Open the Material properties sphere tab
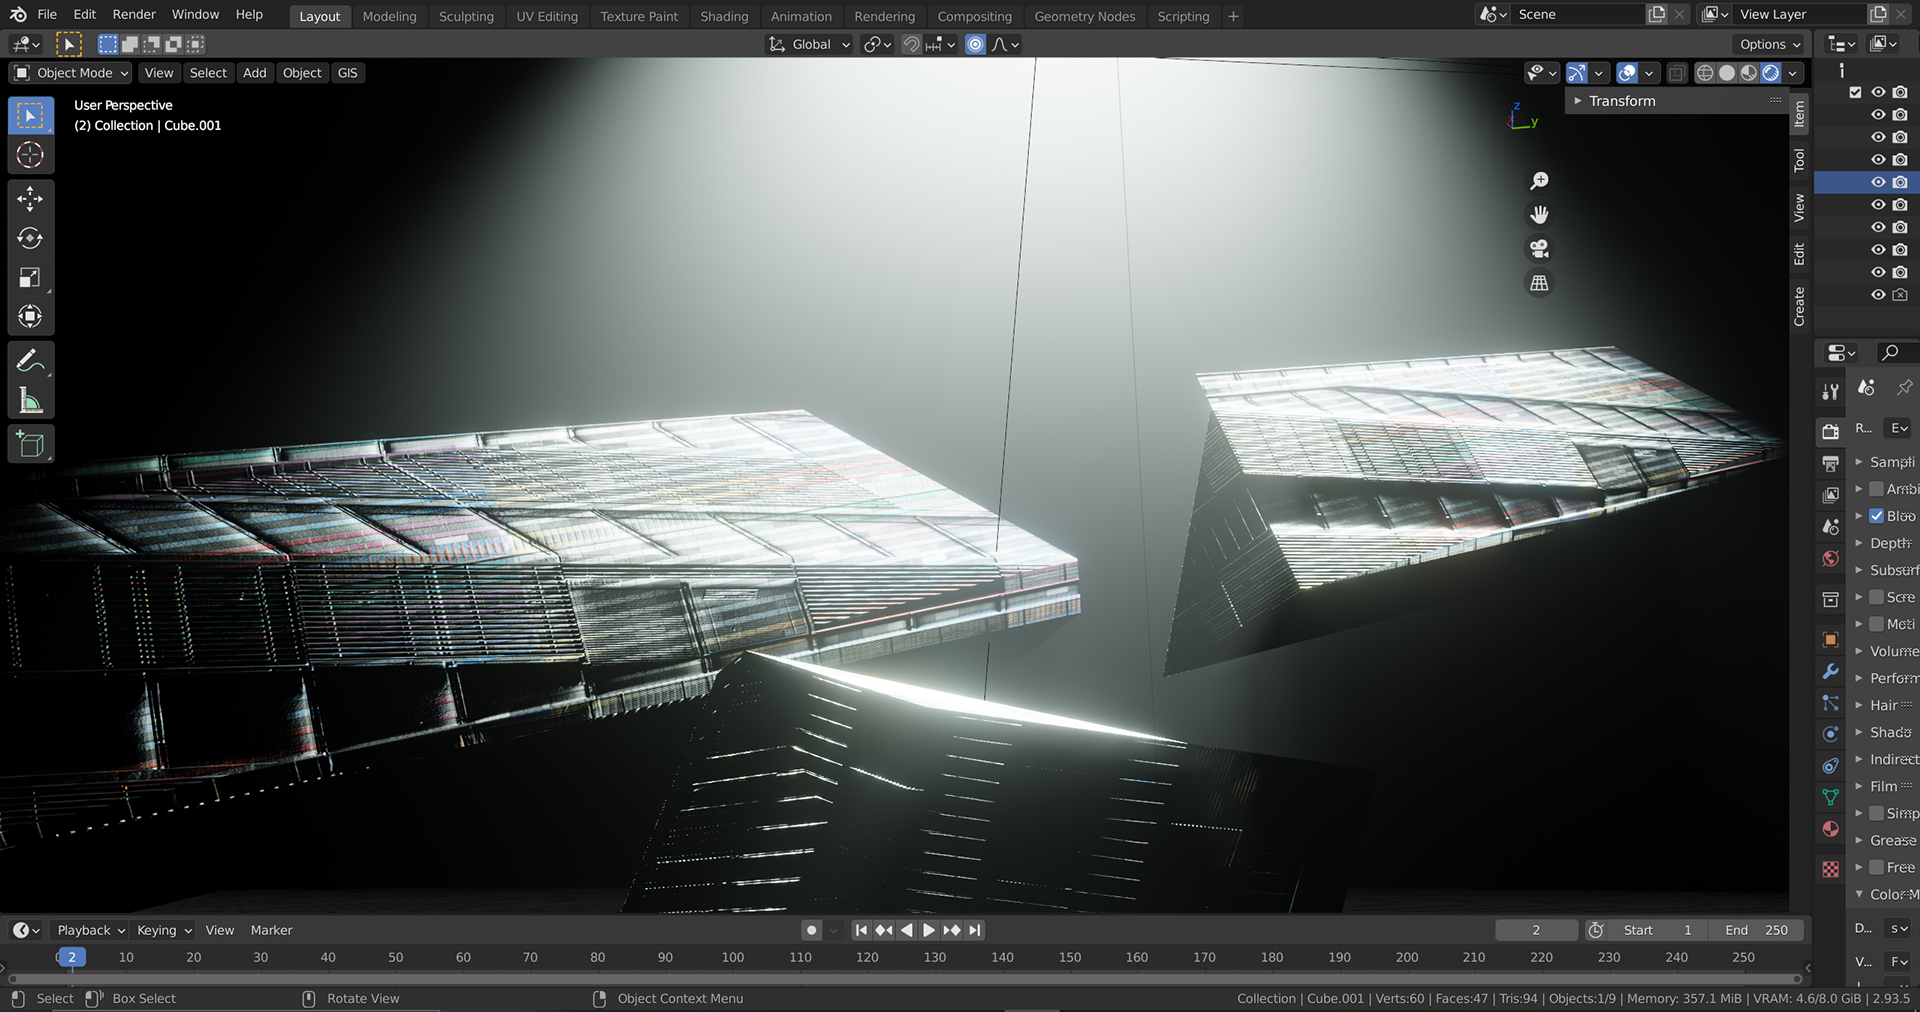 point(1830,829)
